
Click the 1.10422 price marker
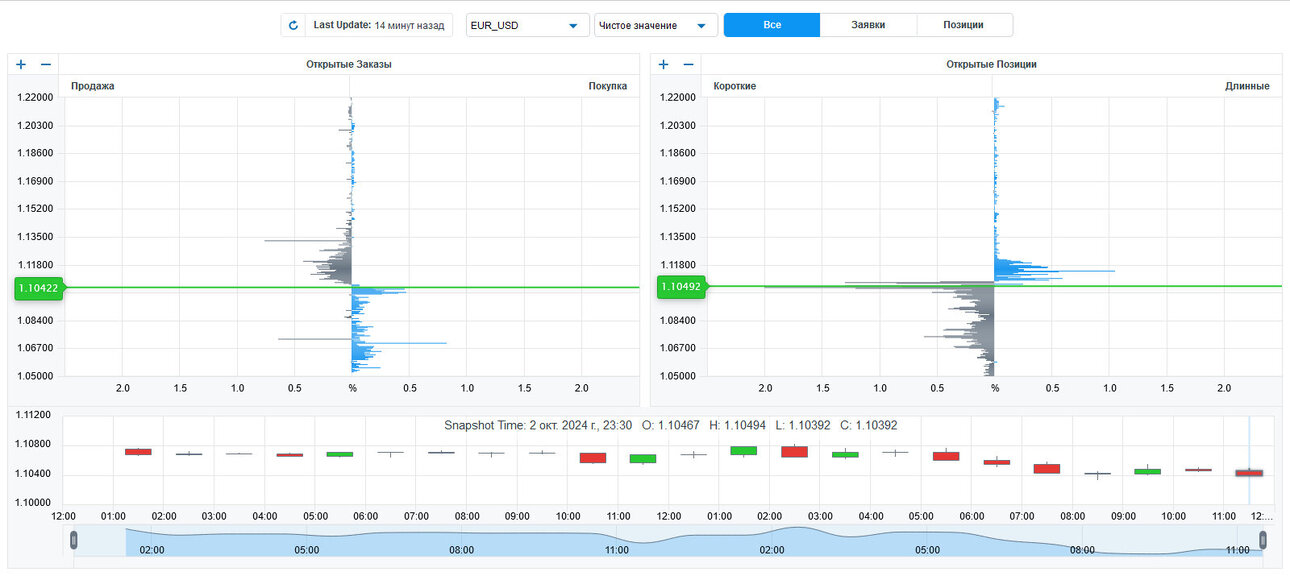39,288
